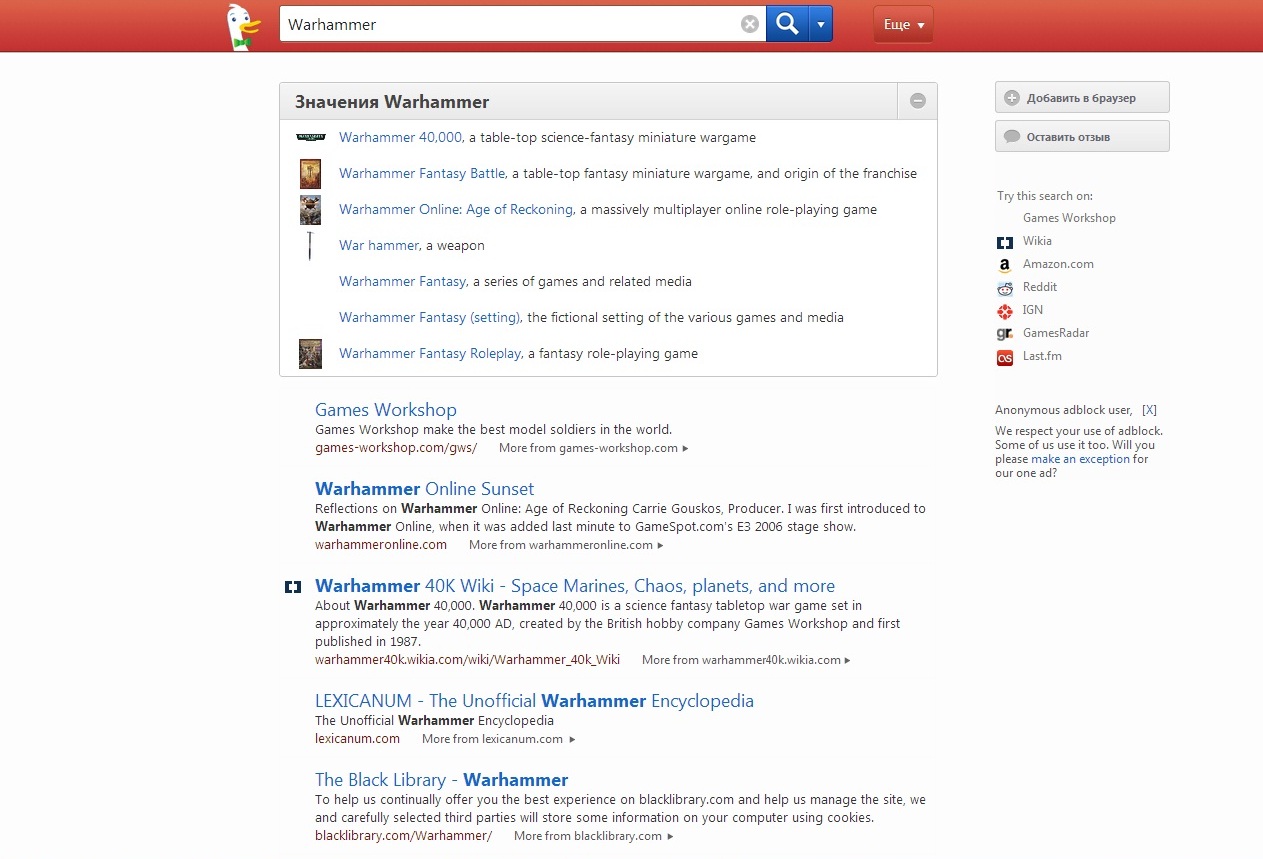Open the Warhammer Online Sunset result

point(424,489)
